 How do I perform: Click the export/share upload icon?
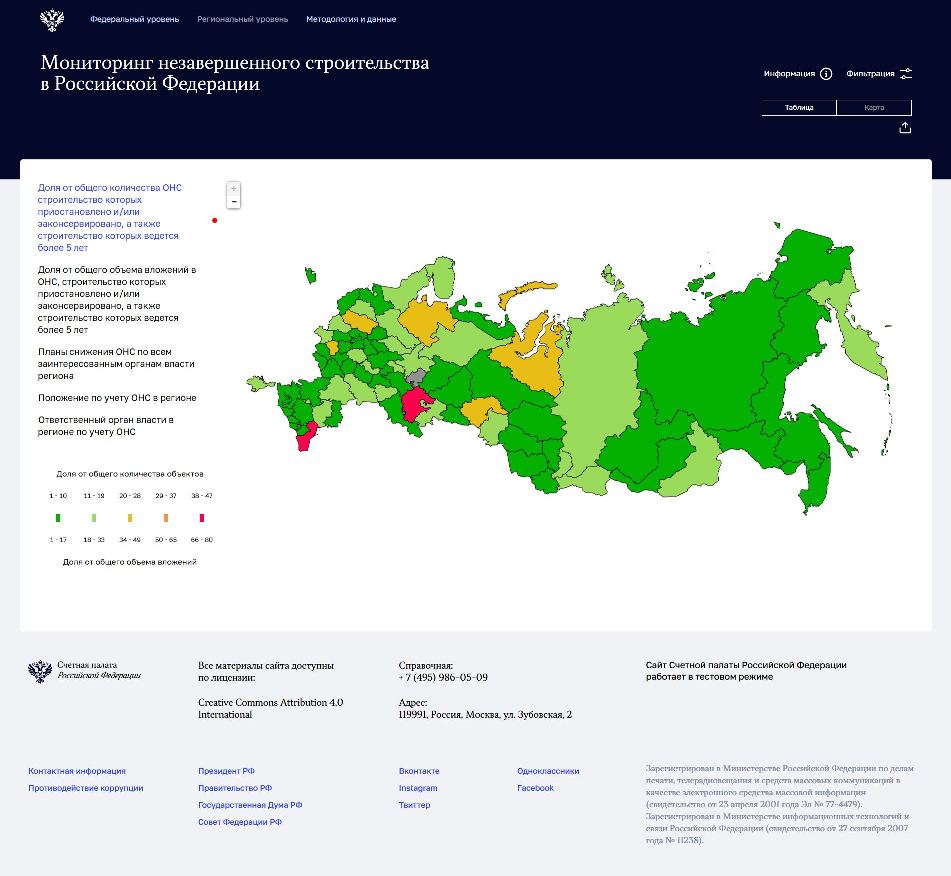coord(905,128)
